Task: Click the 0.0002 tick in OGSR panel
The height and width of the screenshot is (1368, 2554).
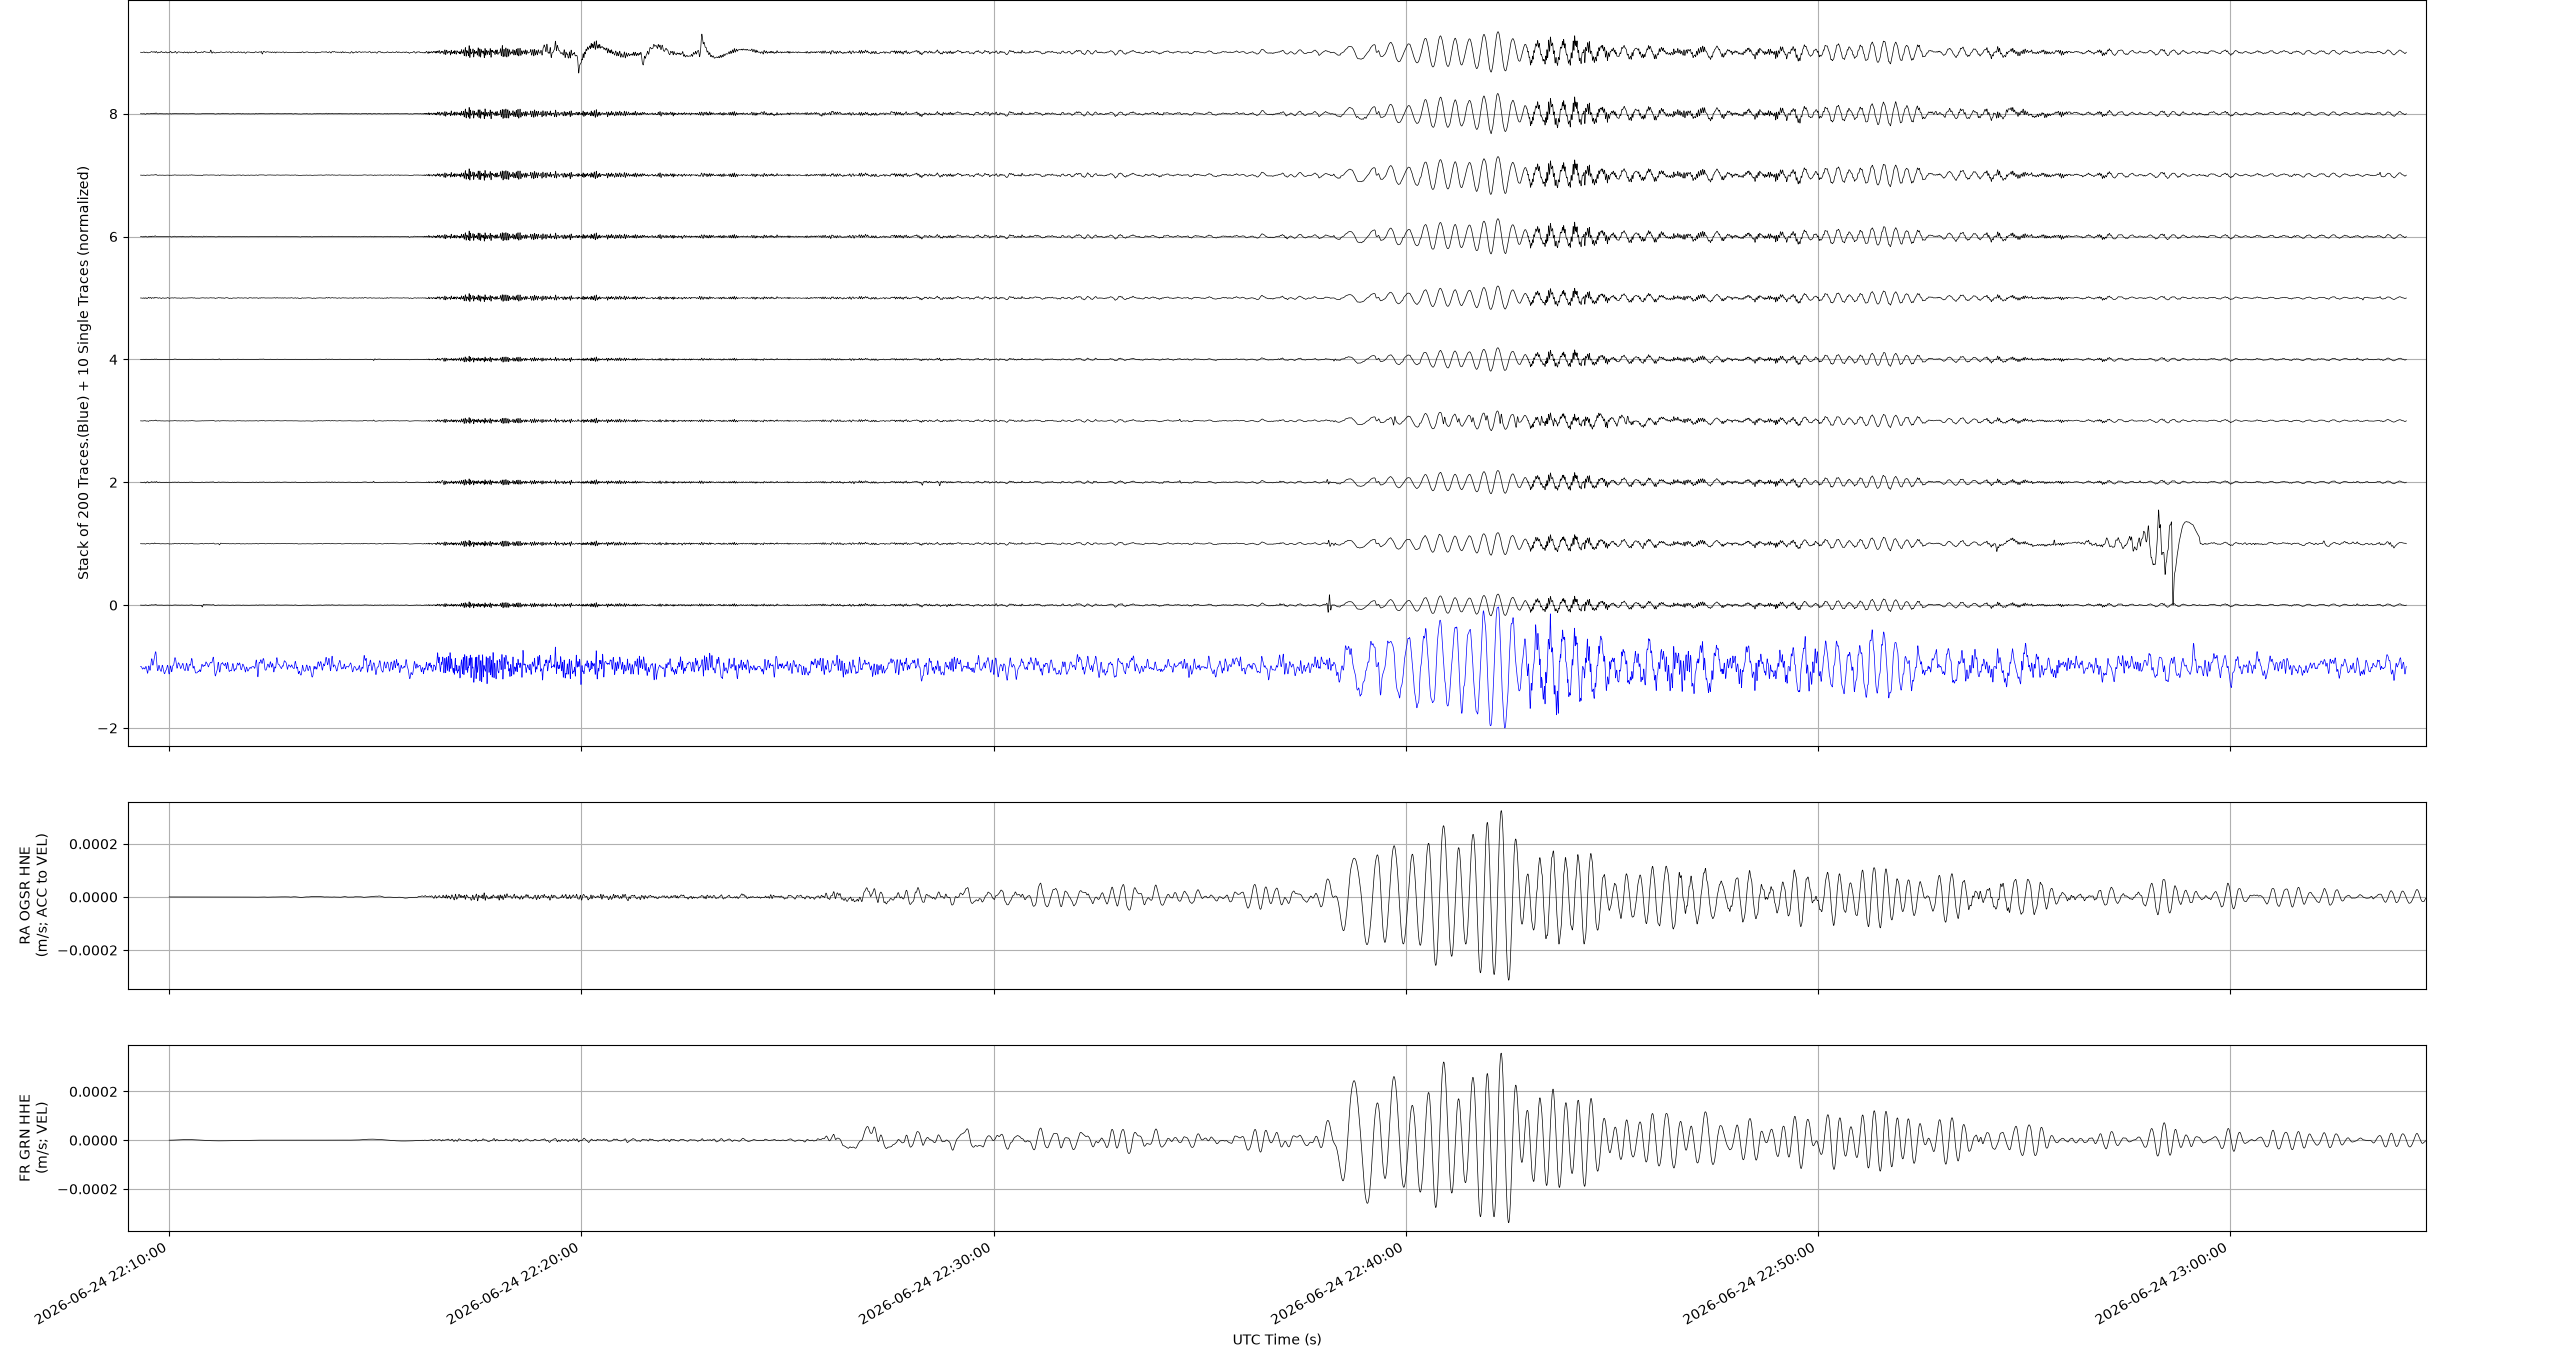Action: point(93,844)
